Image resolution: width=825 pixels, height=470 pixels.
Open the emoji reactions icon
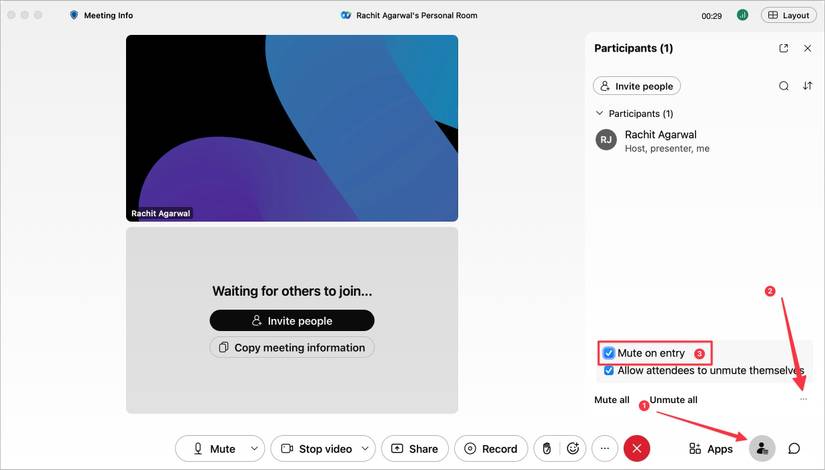pos(573,449)
